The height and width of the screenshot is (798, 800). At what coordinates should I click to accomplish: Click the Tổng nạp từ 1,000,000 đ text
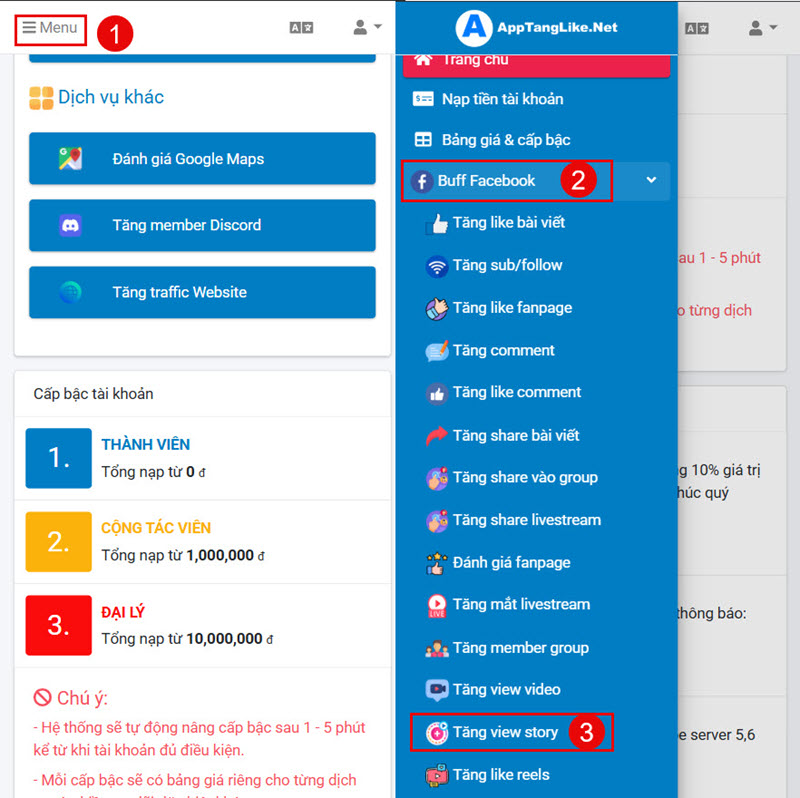coord(183,555)
